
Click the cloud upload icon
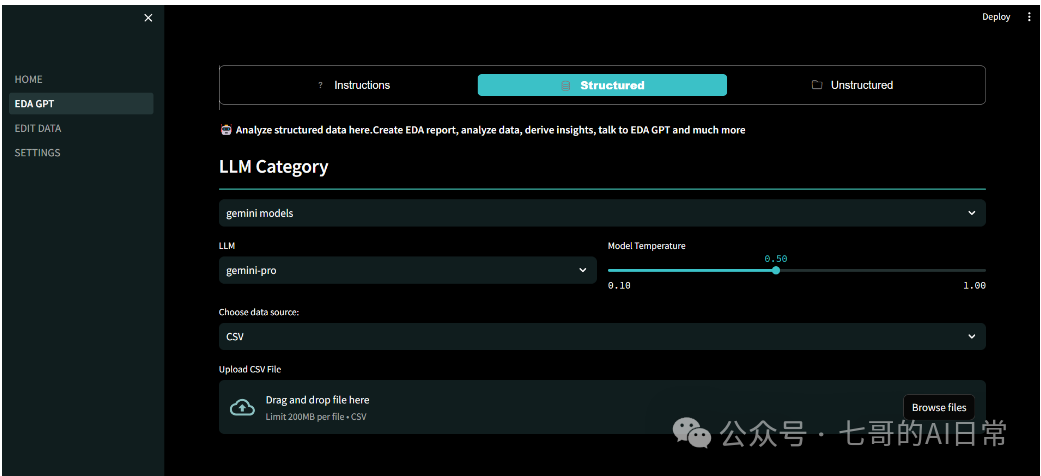(x=242, y=408)
